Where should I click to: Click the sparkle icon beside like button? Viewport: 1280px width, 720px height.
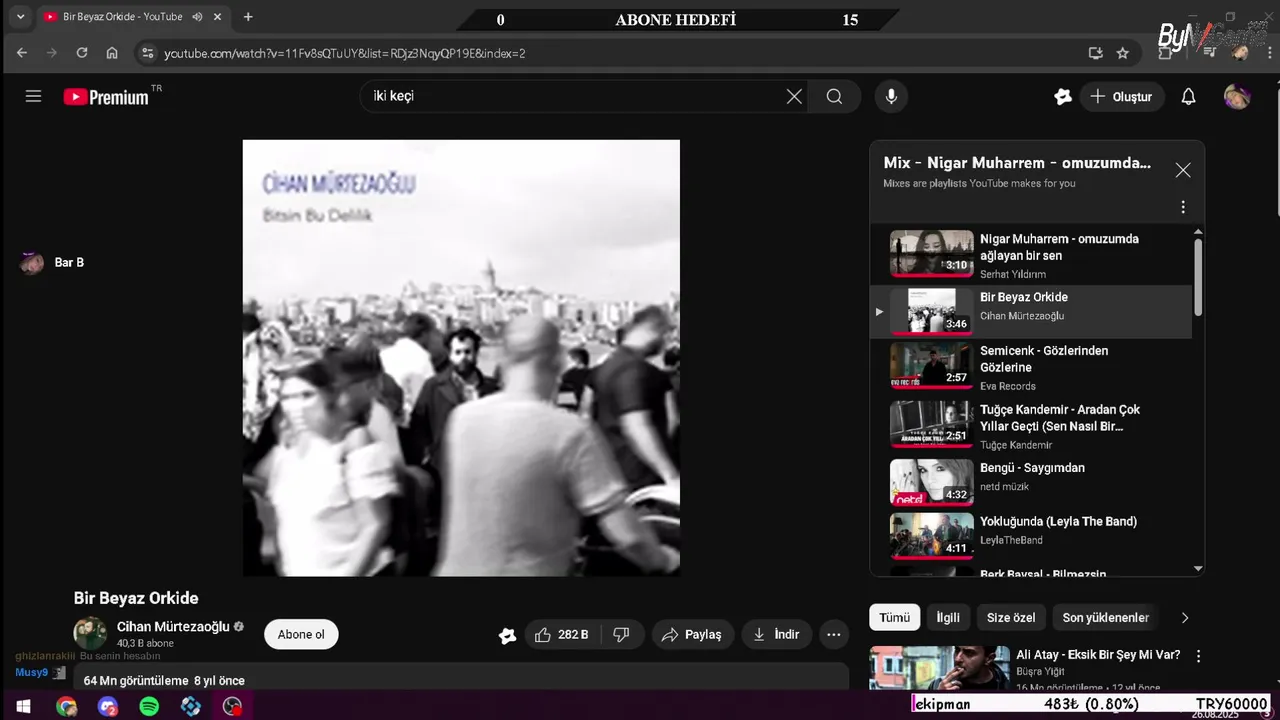[x=507, y=635]
